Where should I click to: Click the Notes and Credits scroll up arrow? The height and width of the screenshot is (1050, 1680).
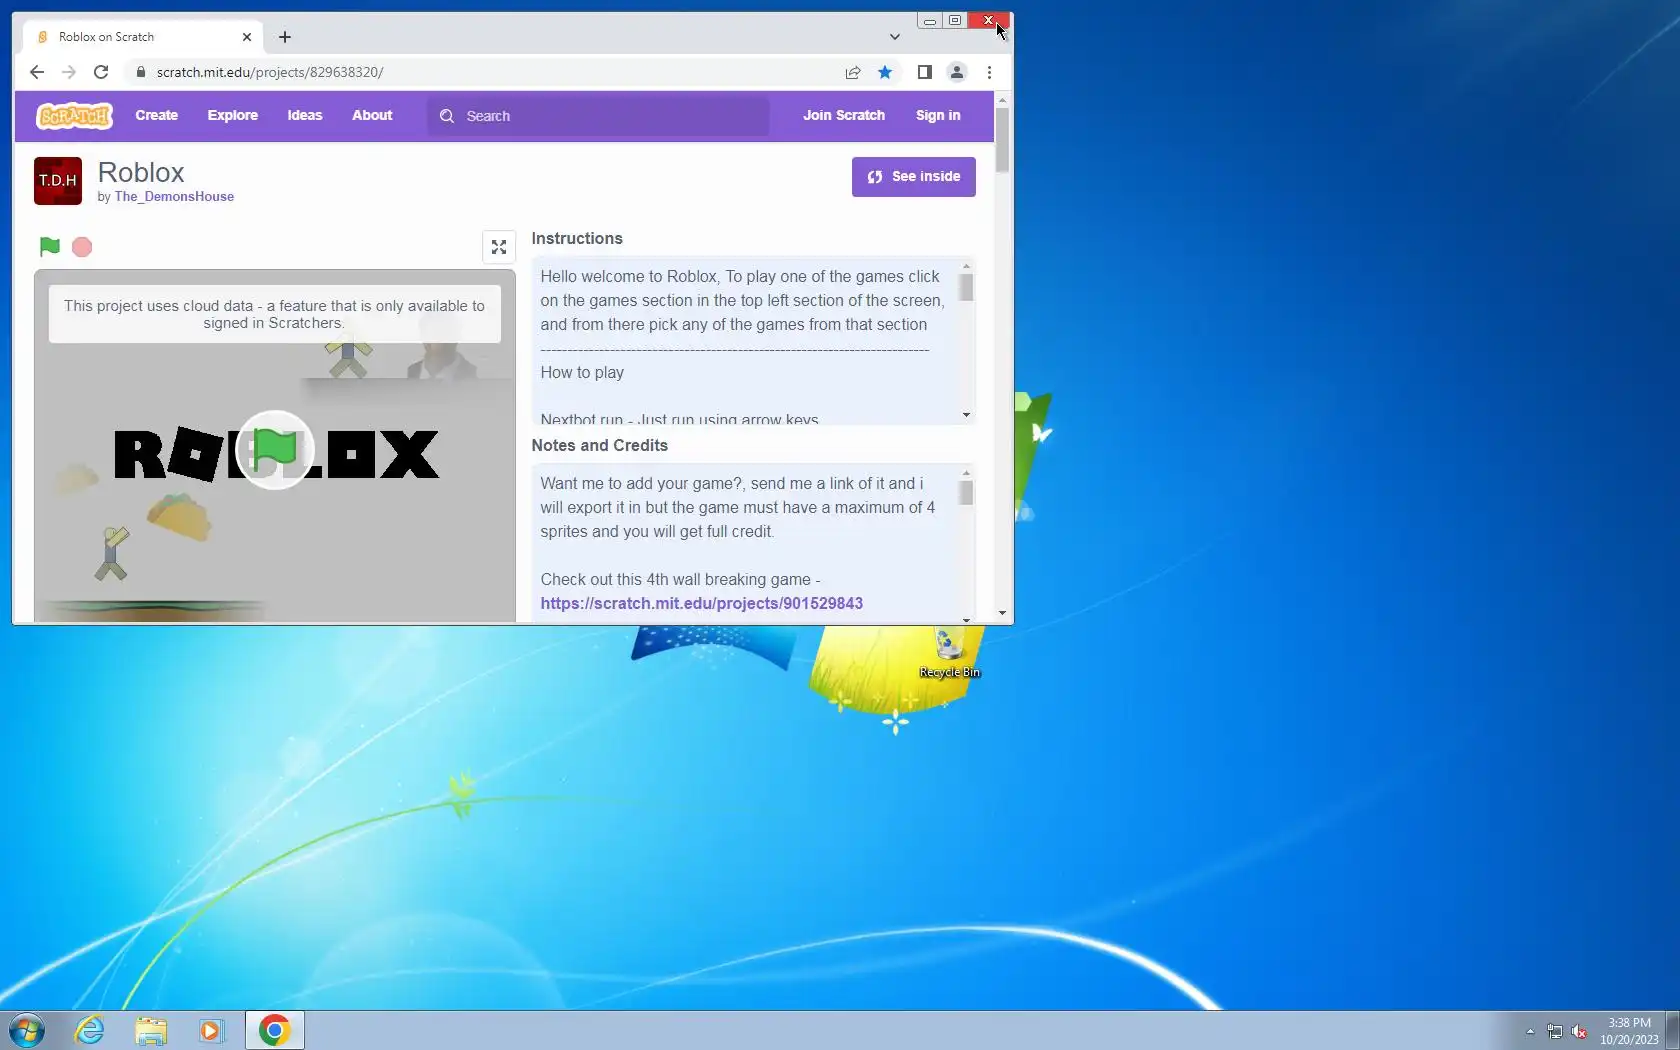click(x=966, y=473)
